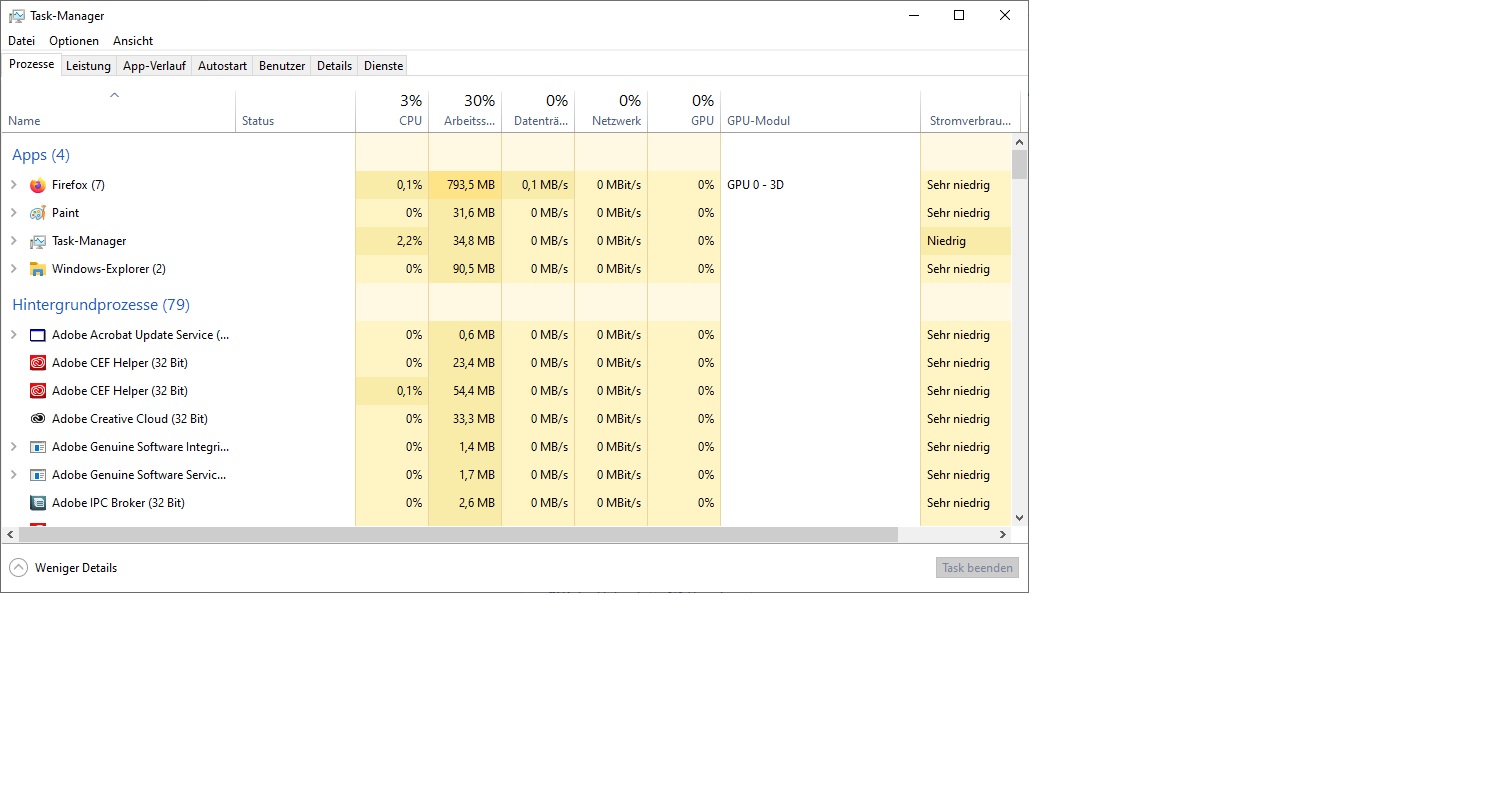Screen dimensions: 1489x788
Task: Click the vertical scrollbar thumb
Action: (1019, 164)
